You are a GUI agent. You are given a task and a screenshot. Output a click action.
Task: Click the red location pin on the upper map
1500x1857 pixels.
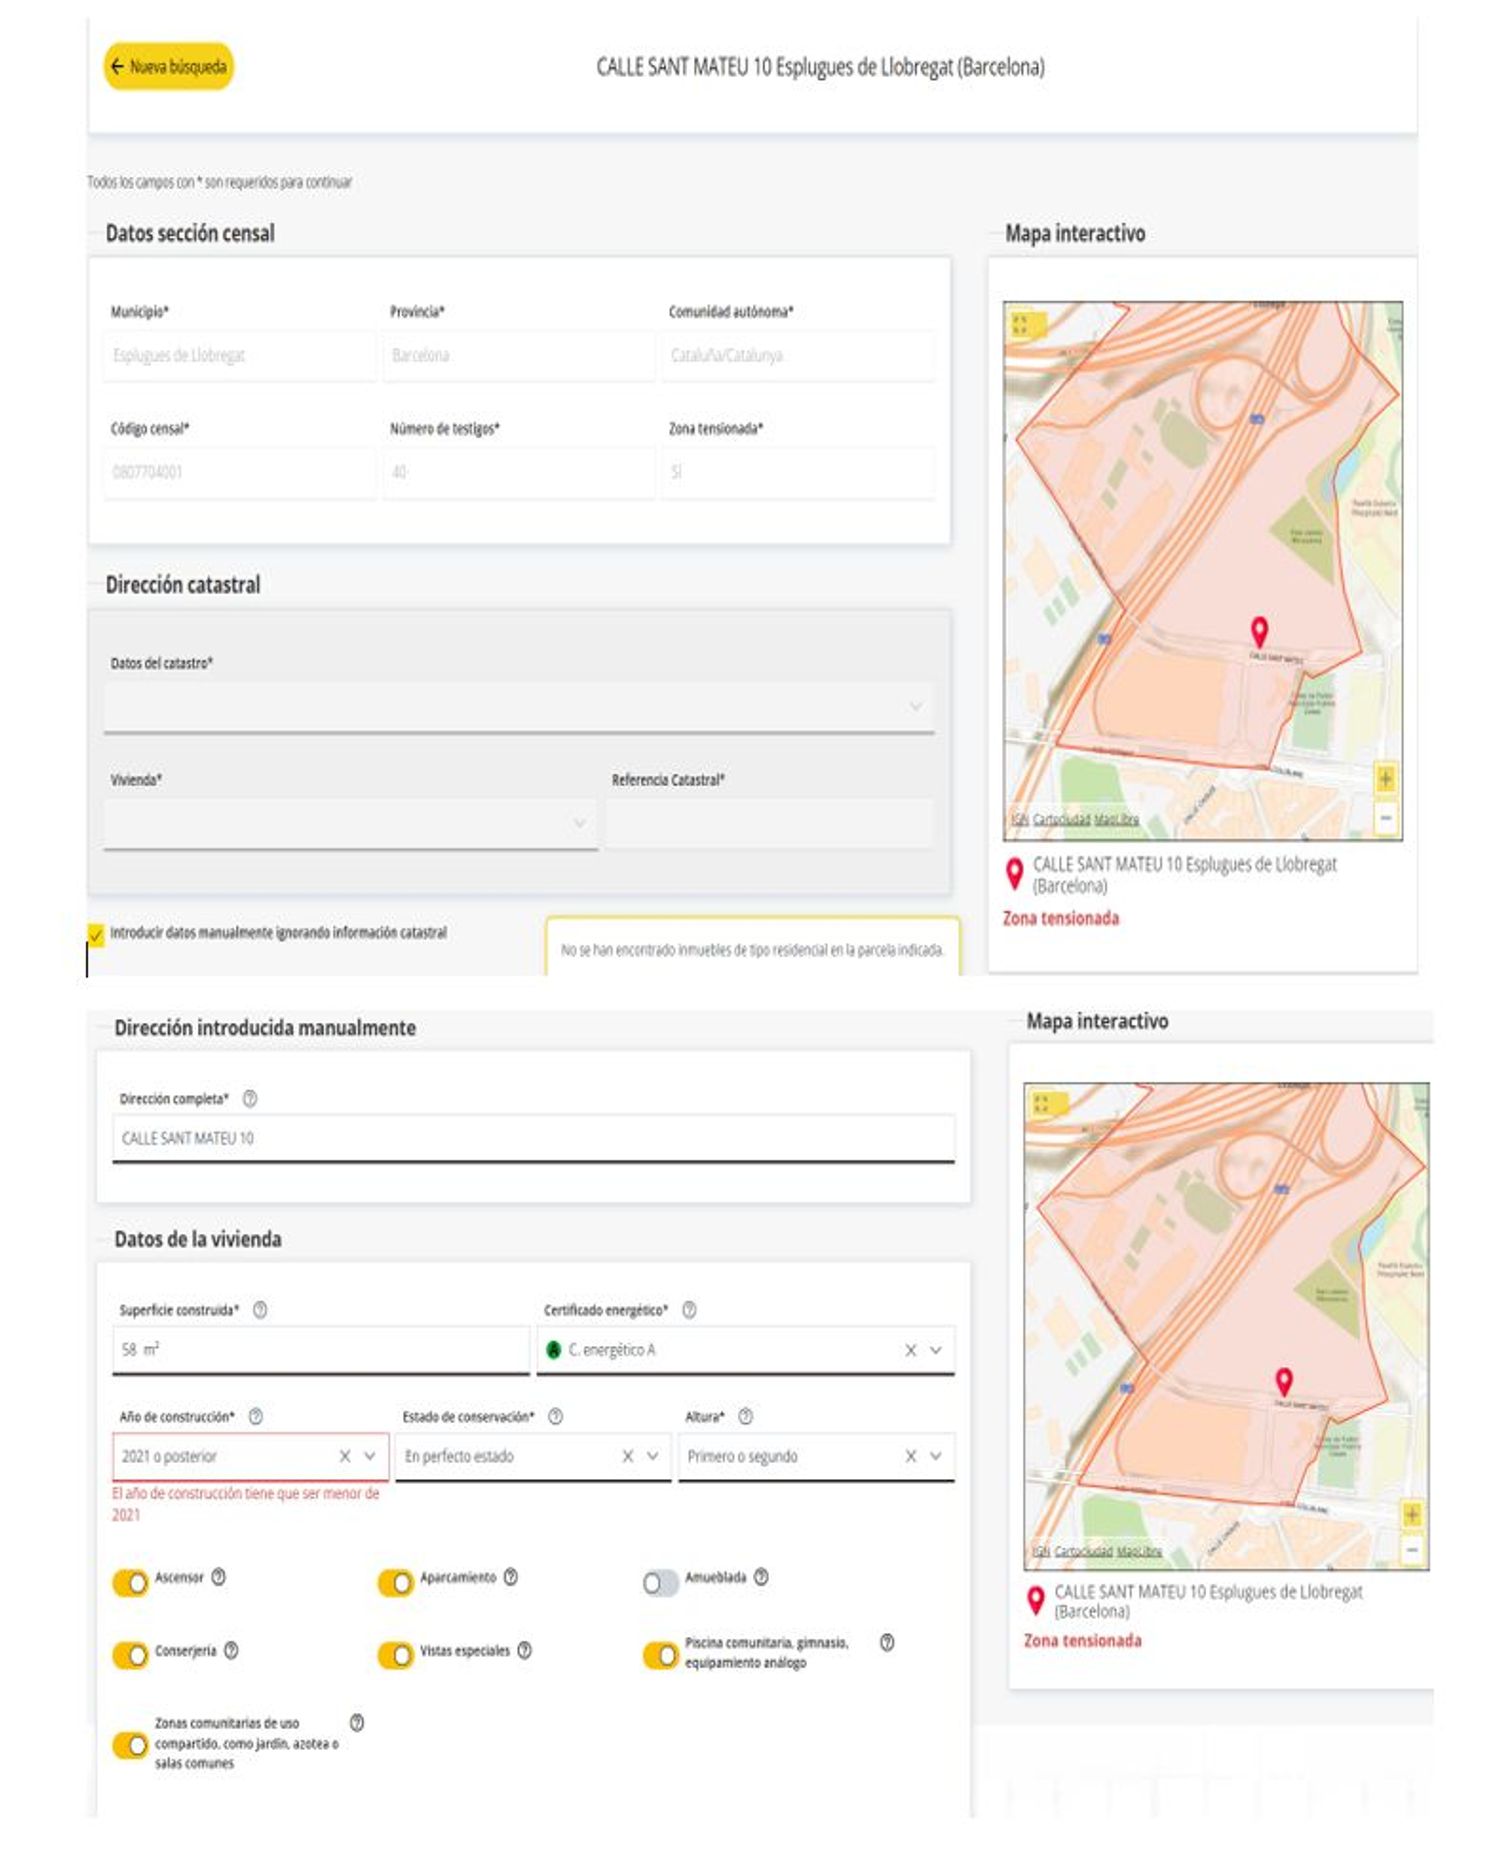point(1259,631)
